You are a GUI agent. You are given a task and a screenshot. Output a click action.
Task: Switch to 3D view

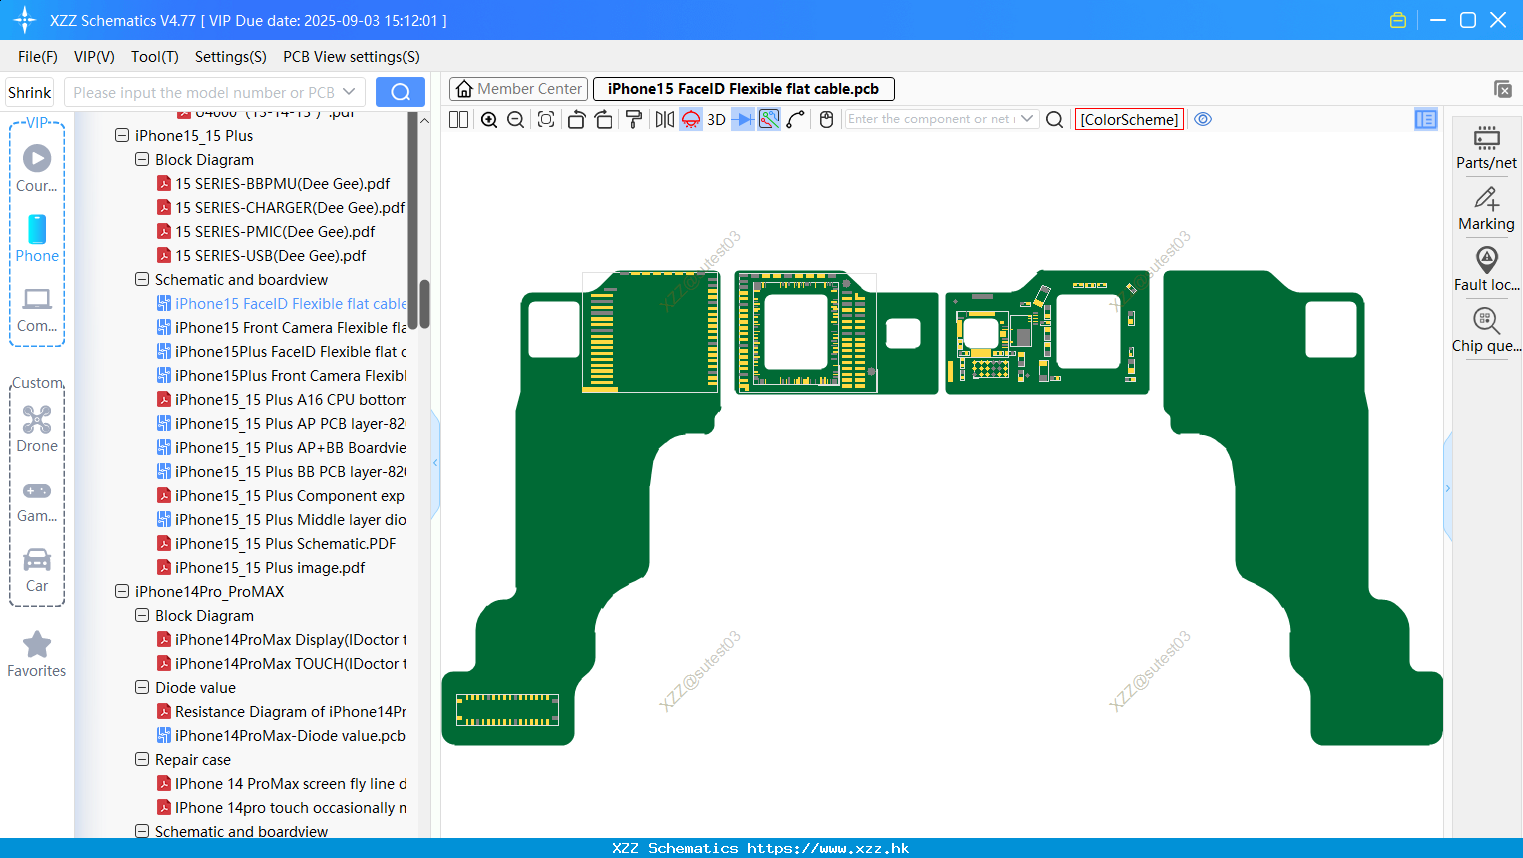716,119
